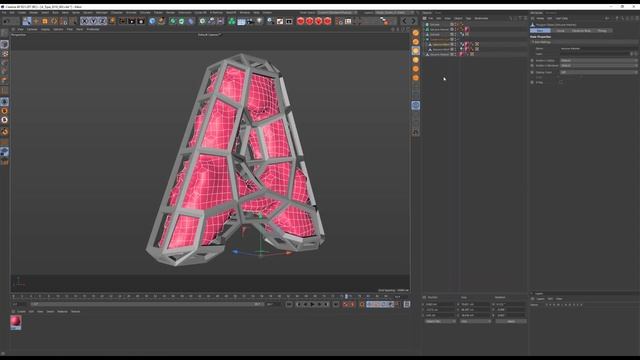Click the Render View icon

pyautogui.click(x=122, y=21)
